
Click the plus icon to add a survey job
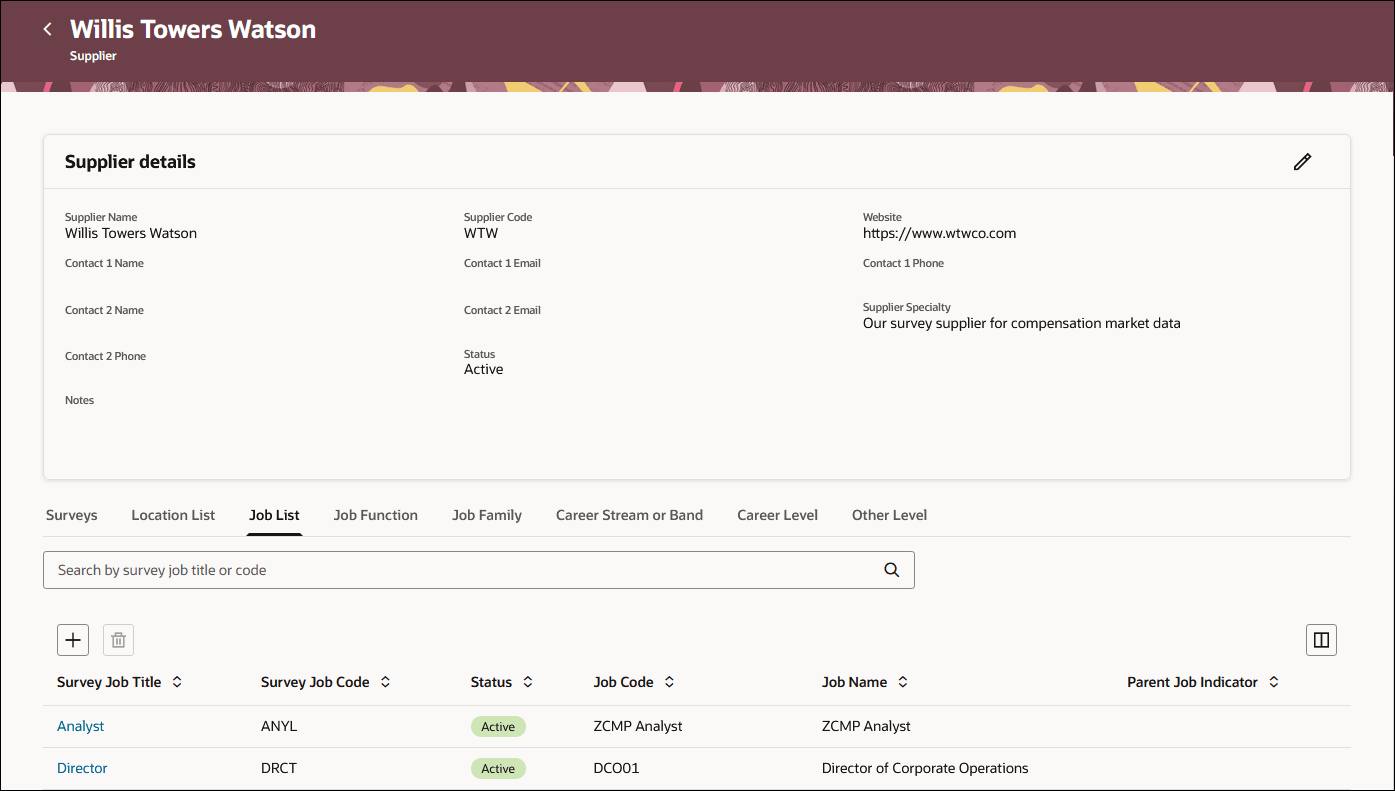tap(72, 639)
